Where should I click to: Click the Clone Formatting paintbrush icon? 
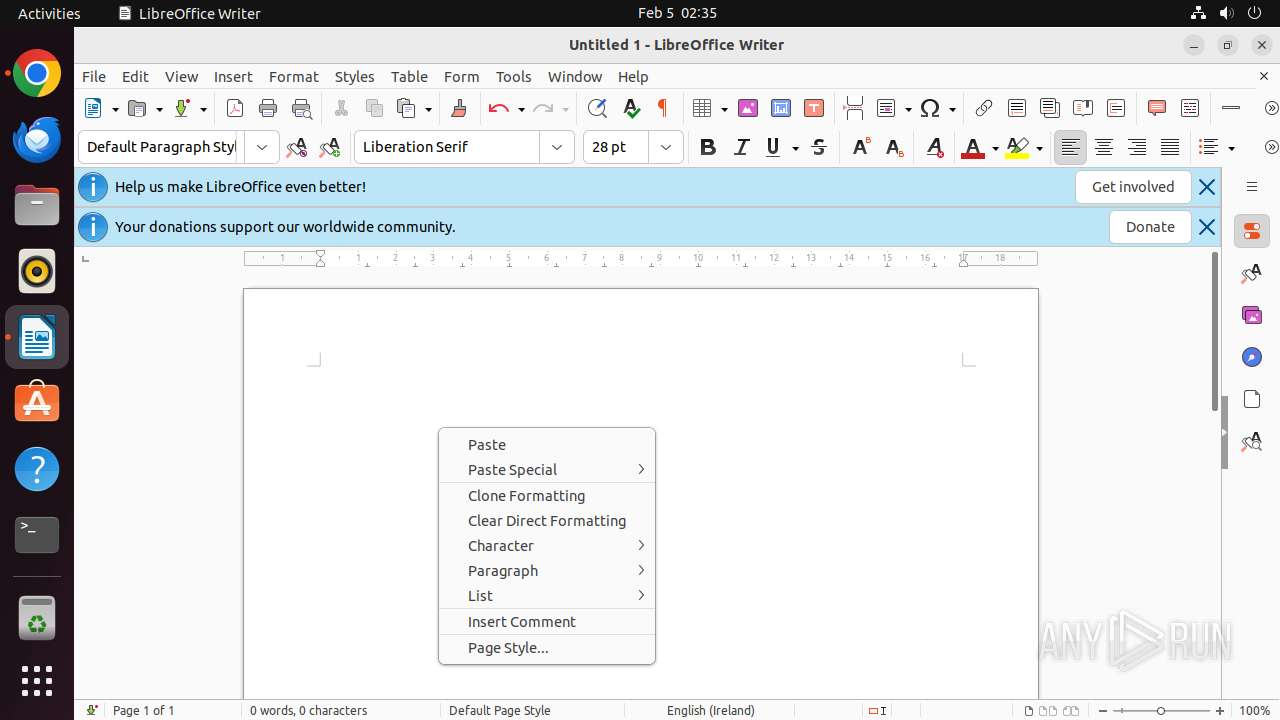(x=459, y=108)
